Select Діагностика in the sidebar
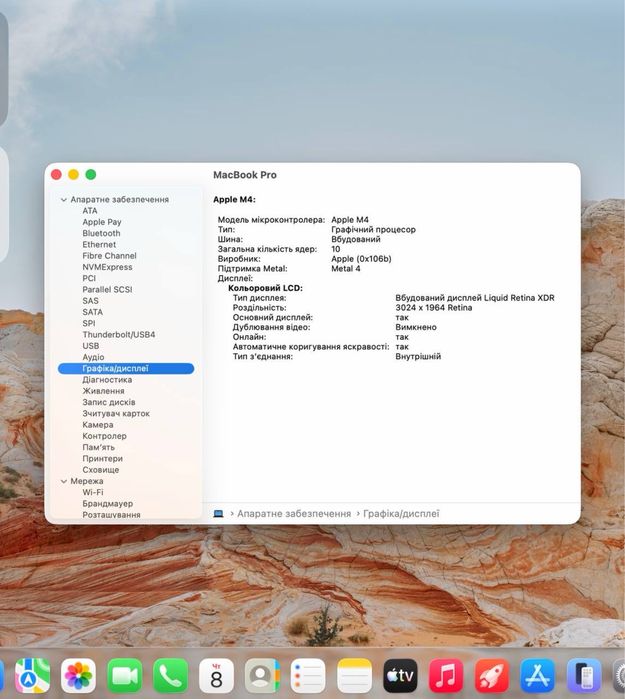 (x=107, y=380)
